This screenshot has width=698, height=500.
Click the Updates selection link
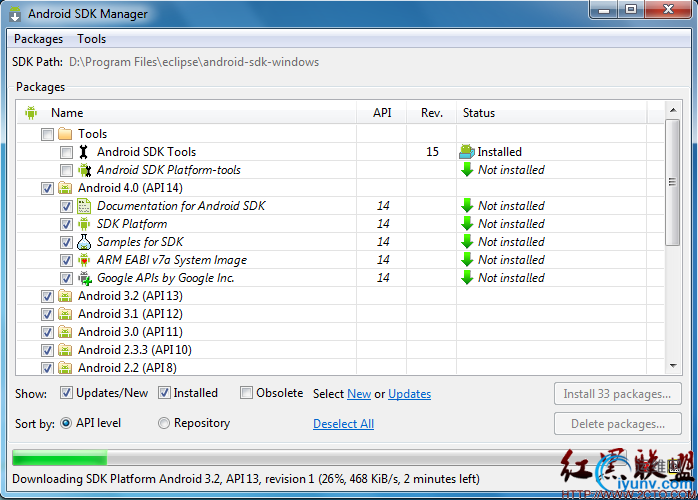410,394
